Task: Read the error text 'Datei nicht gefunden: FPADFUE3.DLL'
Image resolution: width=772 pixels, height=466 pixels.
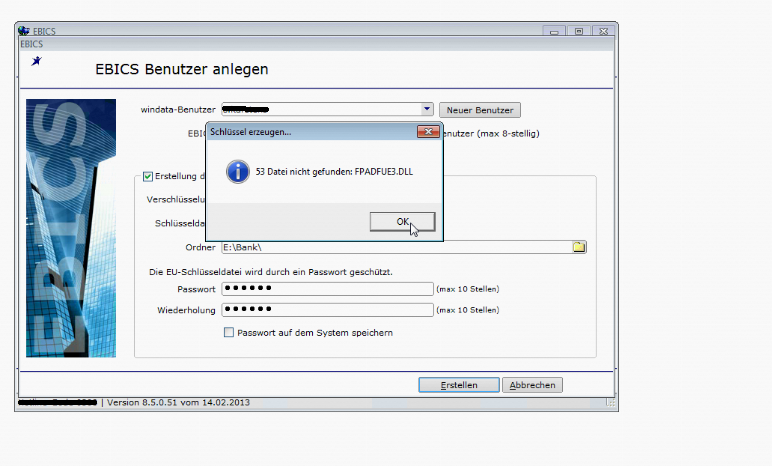Action: 339,171
